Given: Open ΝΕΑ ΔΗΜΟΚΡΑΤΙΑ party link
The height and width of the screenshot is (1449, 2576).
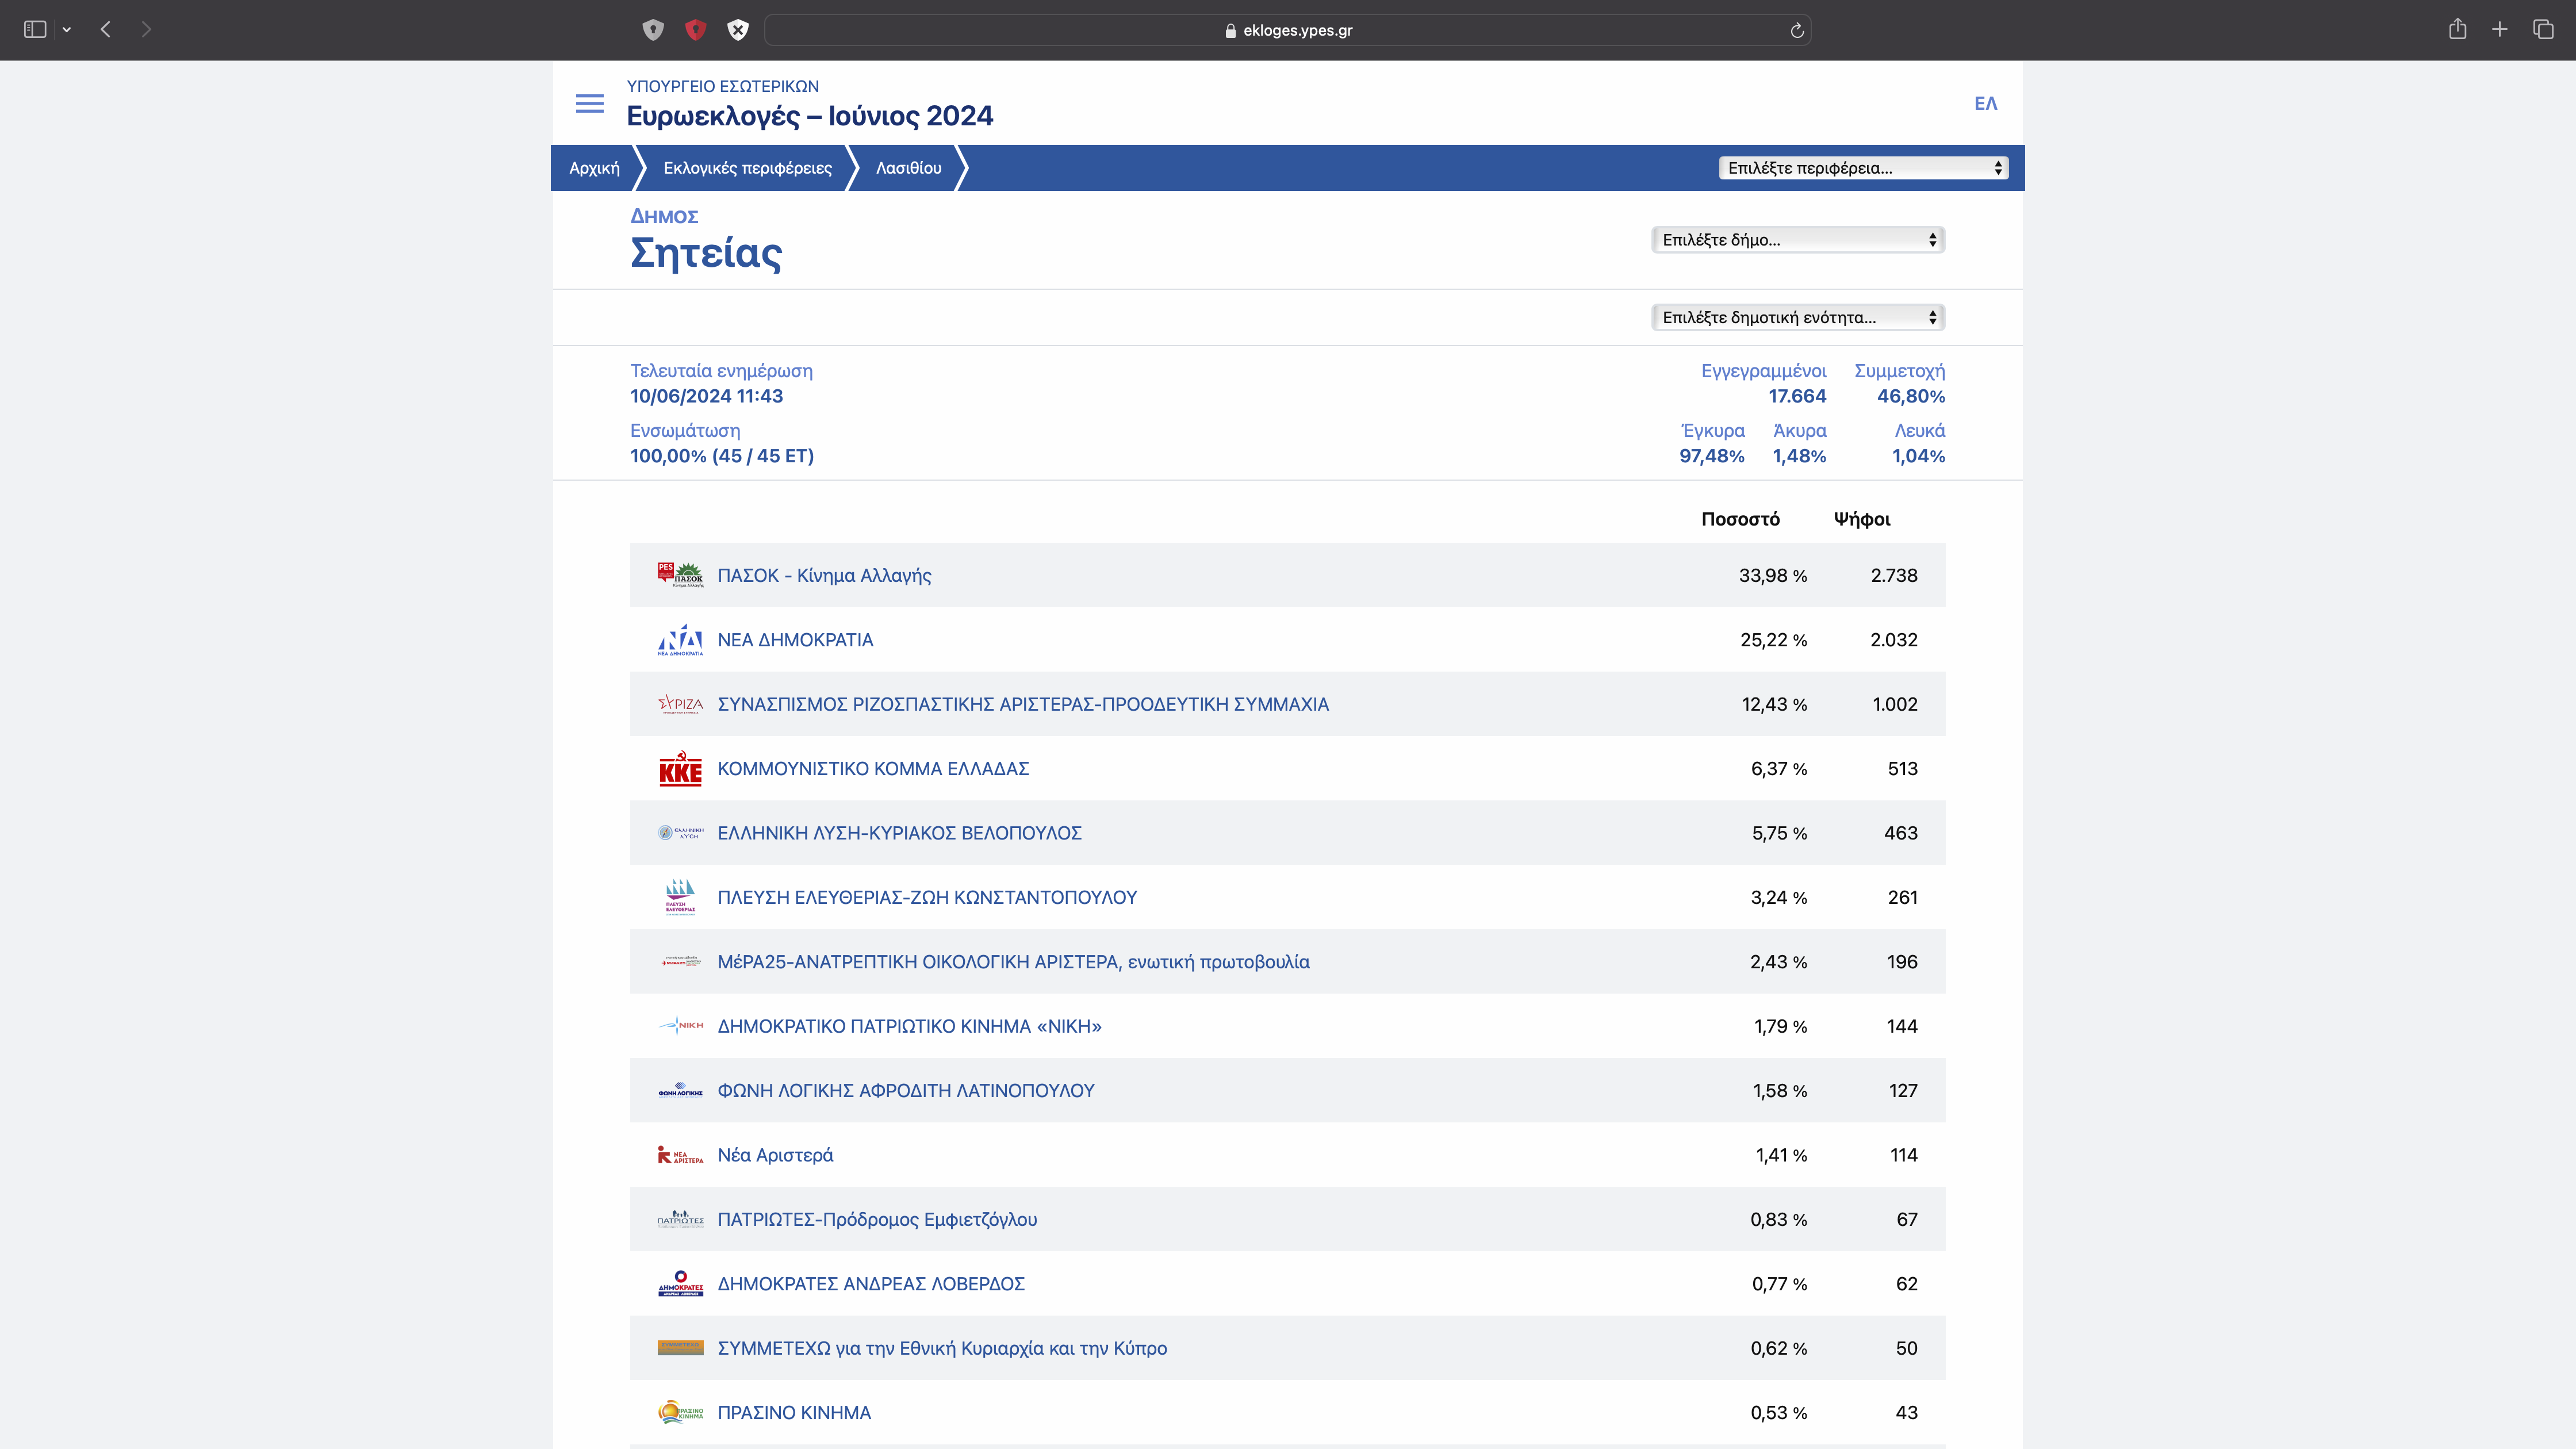Looking at the screenshot, I should coord(795,640).
